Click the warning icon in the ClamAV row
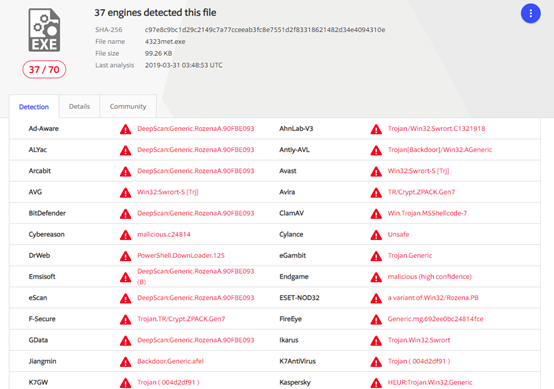 click(376, 214)
